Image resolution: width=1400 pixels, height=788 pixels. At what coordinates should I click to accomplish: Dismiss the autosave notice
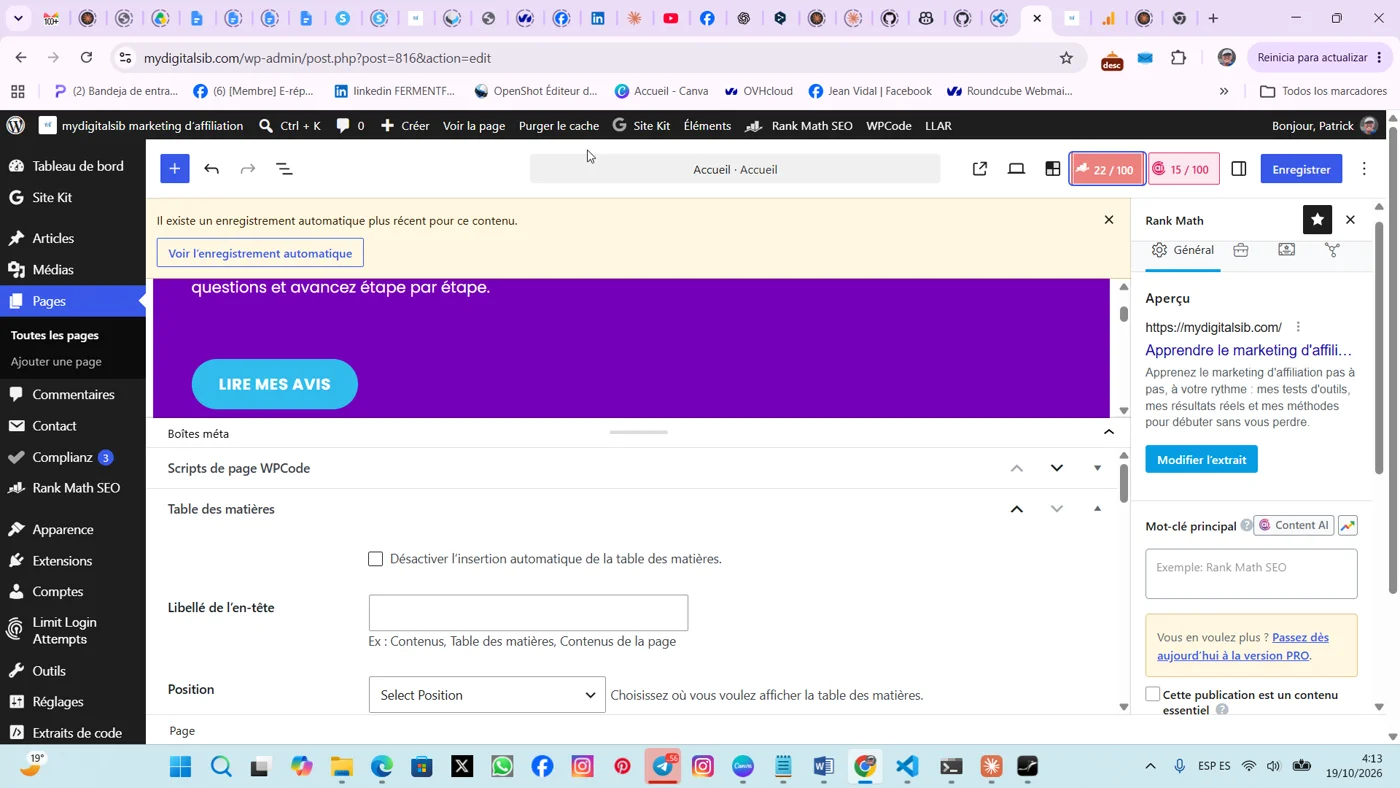pyautogui.click(x=1108, y=220)
